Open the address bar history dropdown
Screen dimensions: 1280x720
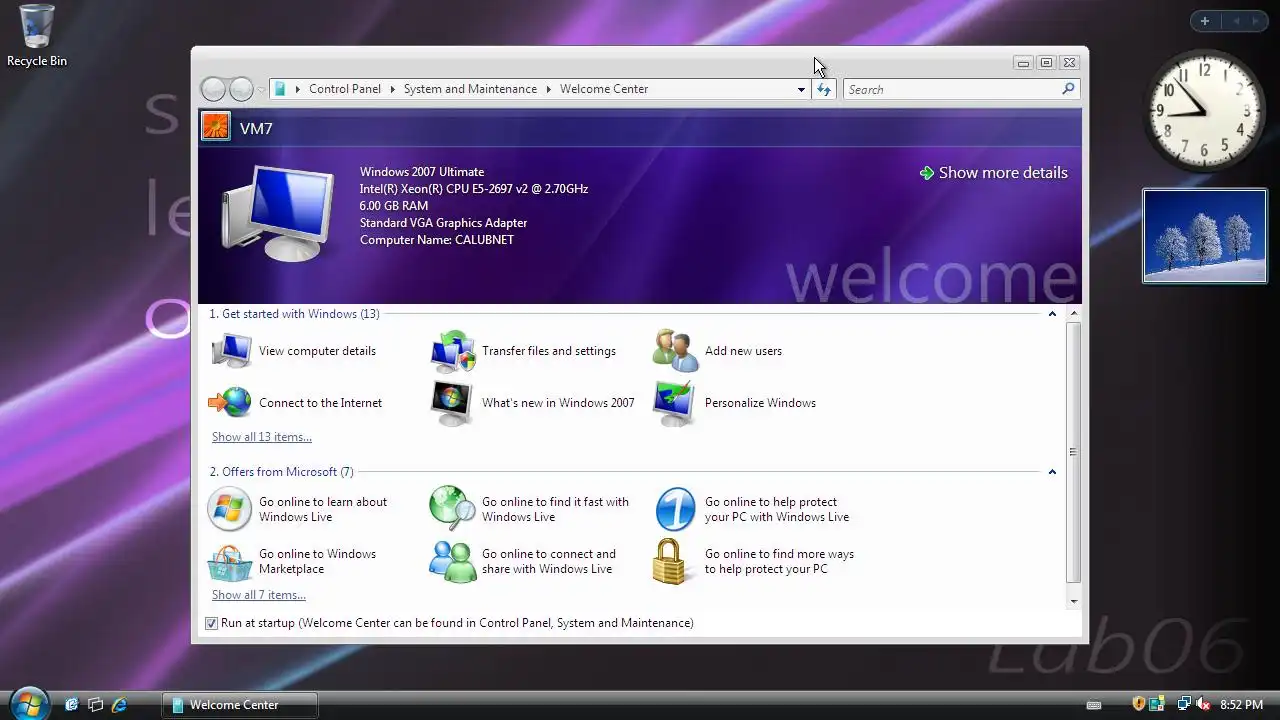point(801,89)
